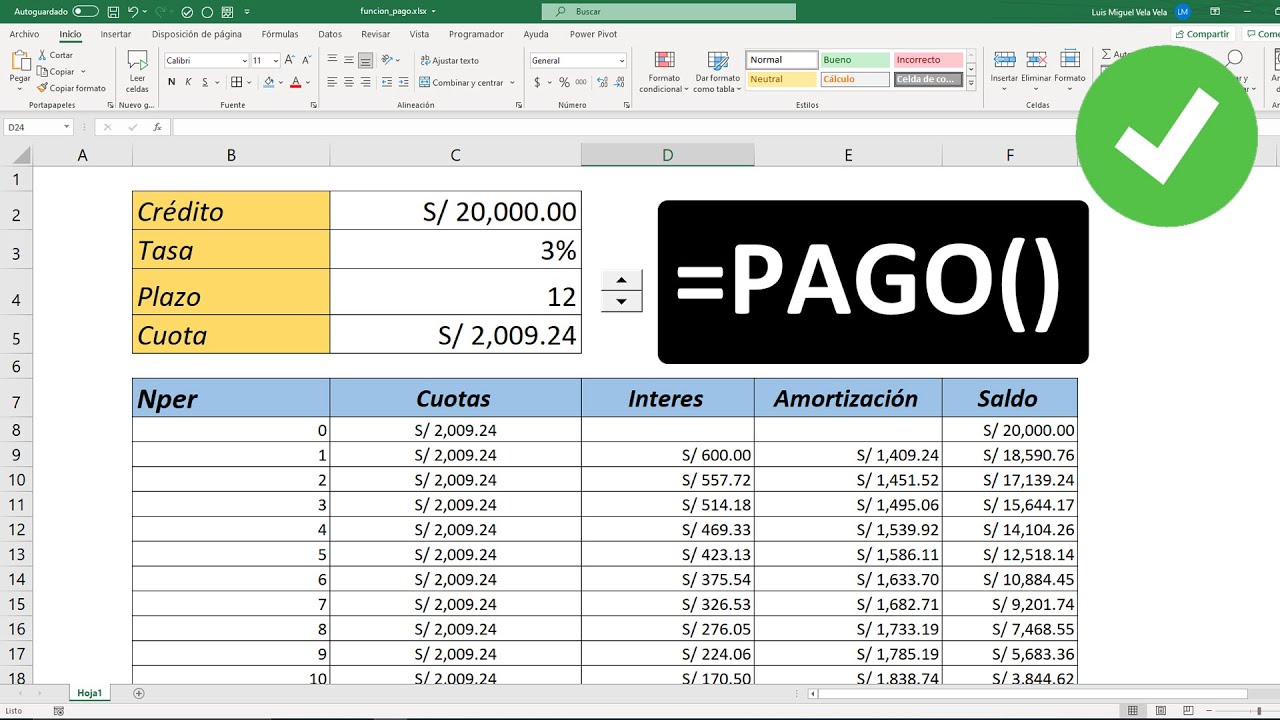Toggle Ajustar texto wrap option
Image resolution: width=1280 pixels, height=720 pixels.
click(449, 61)
